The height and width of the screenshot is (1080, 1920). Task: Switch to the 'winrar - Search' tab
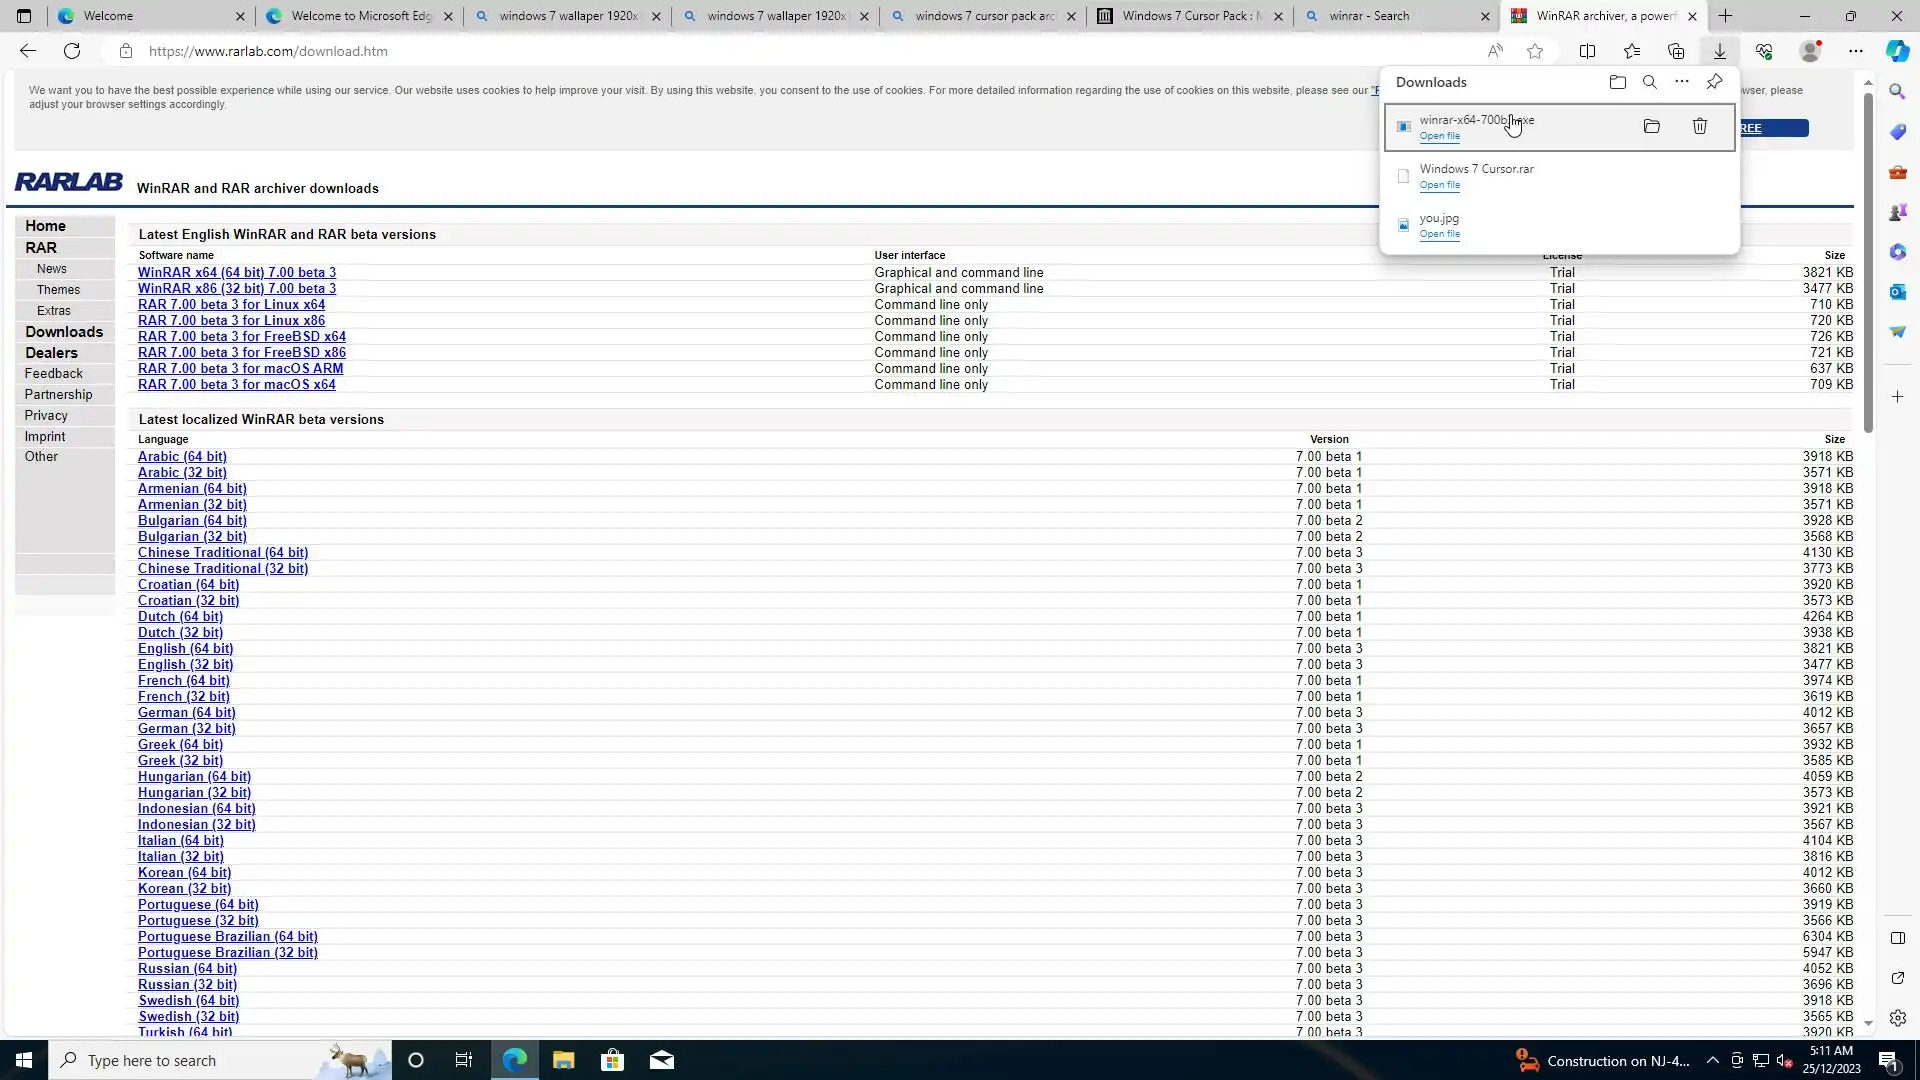[1390, 16]
